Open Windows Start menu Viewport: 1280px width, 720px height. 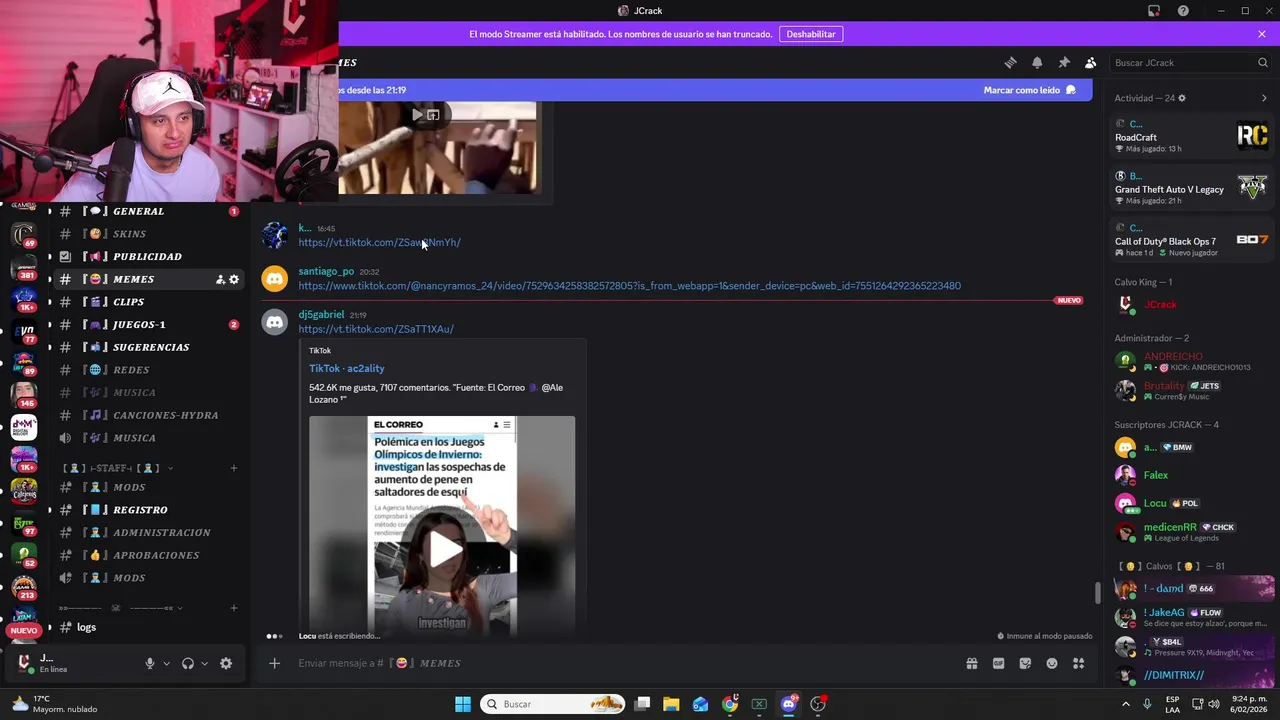tap(463, 704)
